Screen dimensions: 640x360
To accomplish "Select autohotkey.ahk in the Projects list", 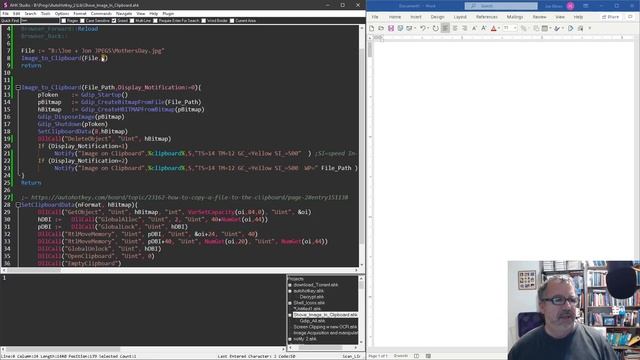I will [309, 291].
